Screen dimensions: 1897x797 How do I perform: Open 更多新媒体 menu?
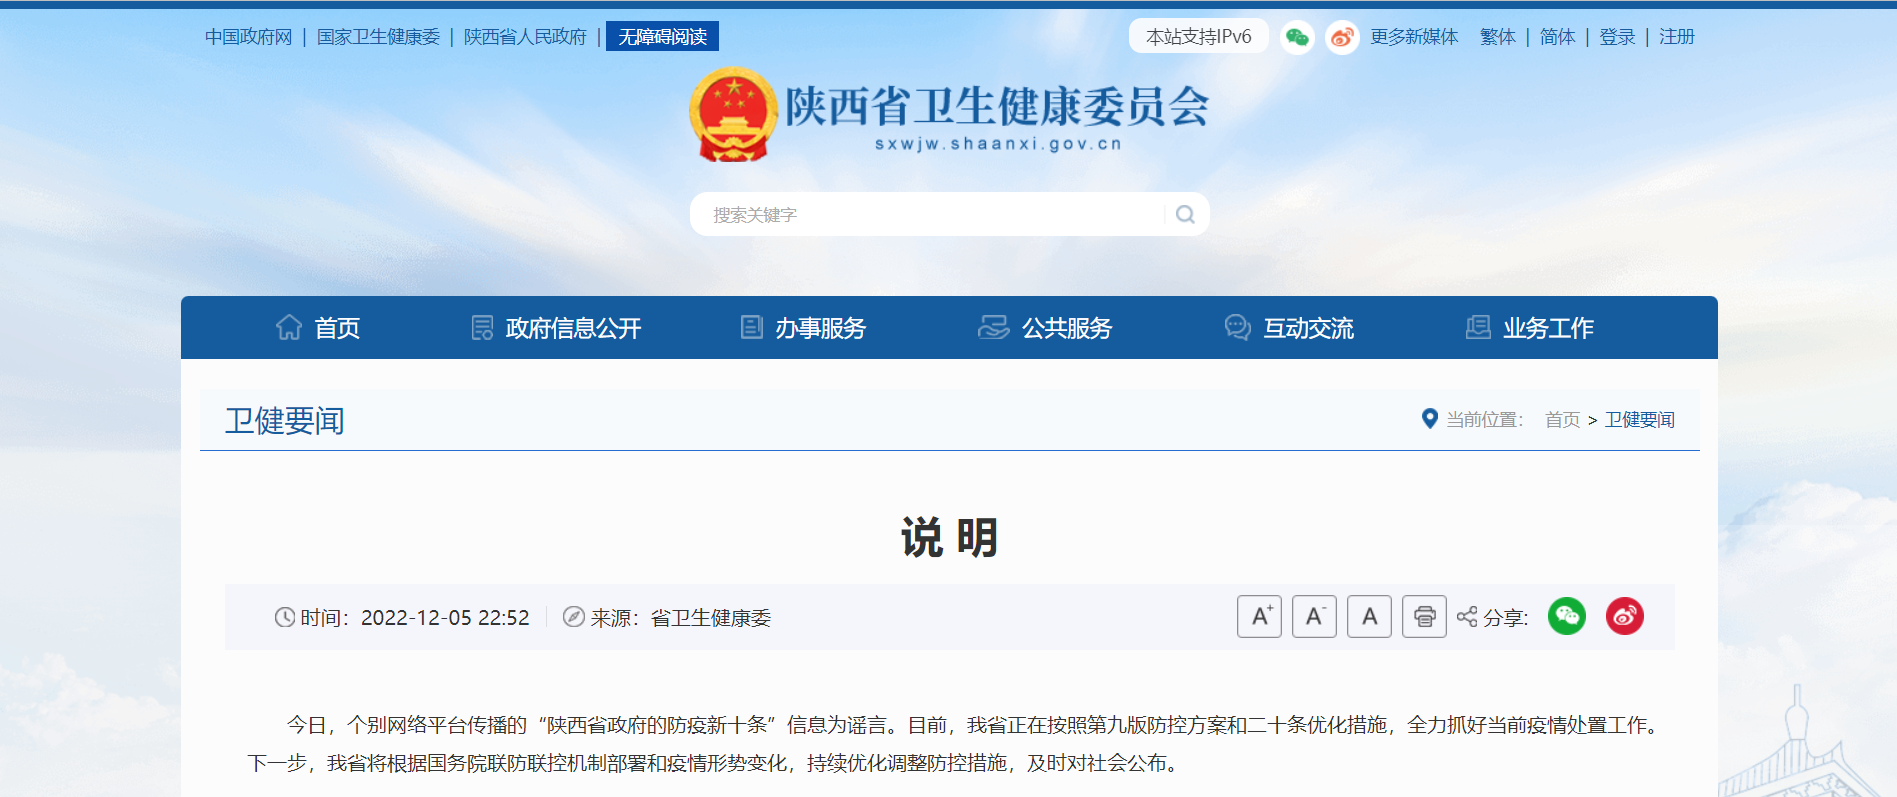click(x=1414, y=37)
